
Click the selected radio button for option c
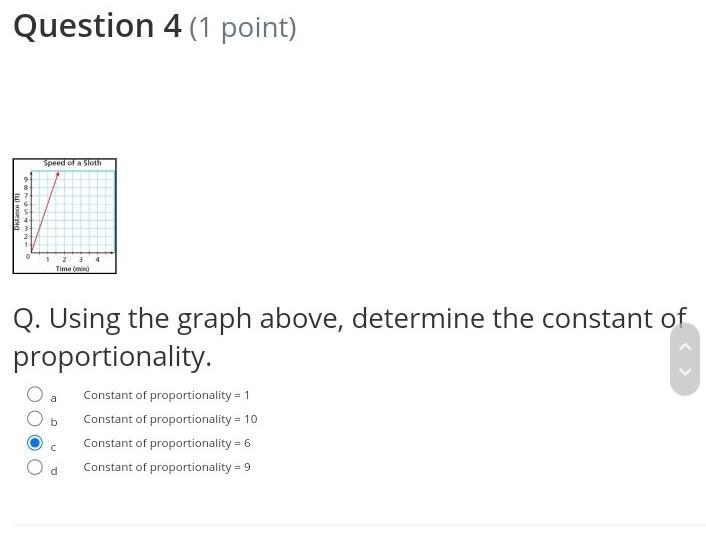pyautogui.click(x=35, y=443)
